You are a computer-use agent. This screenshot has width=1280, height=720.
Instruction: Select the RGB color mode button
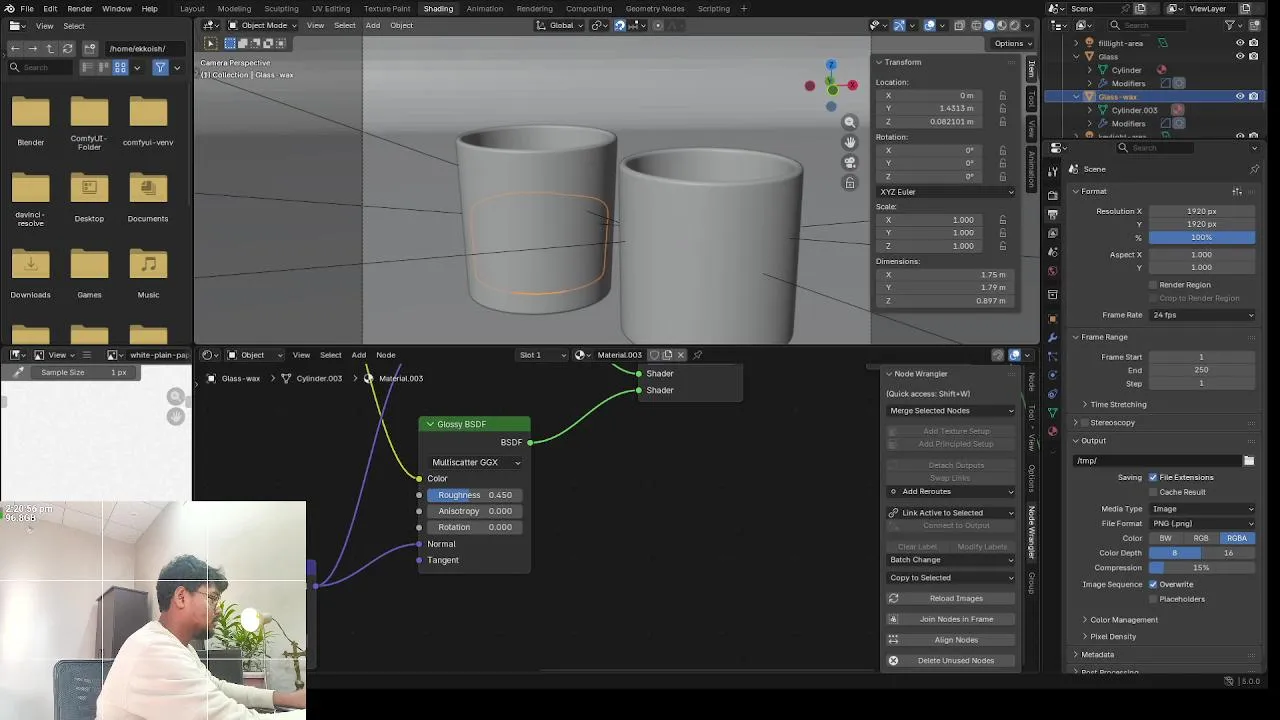tap(1201, 538)
